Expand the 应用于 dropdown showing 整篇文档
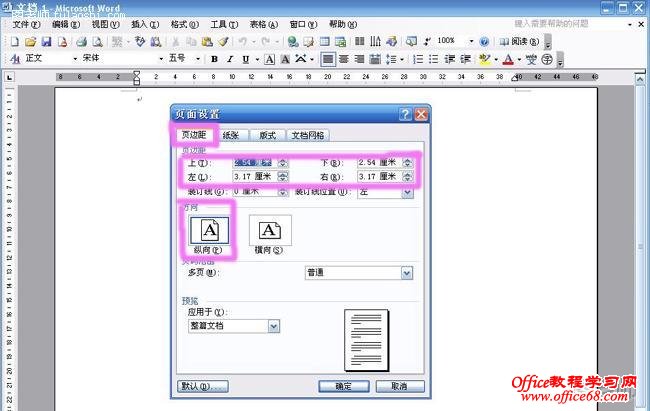Screen dimensions: 650x411 pos(273,326)
